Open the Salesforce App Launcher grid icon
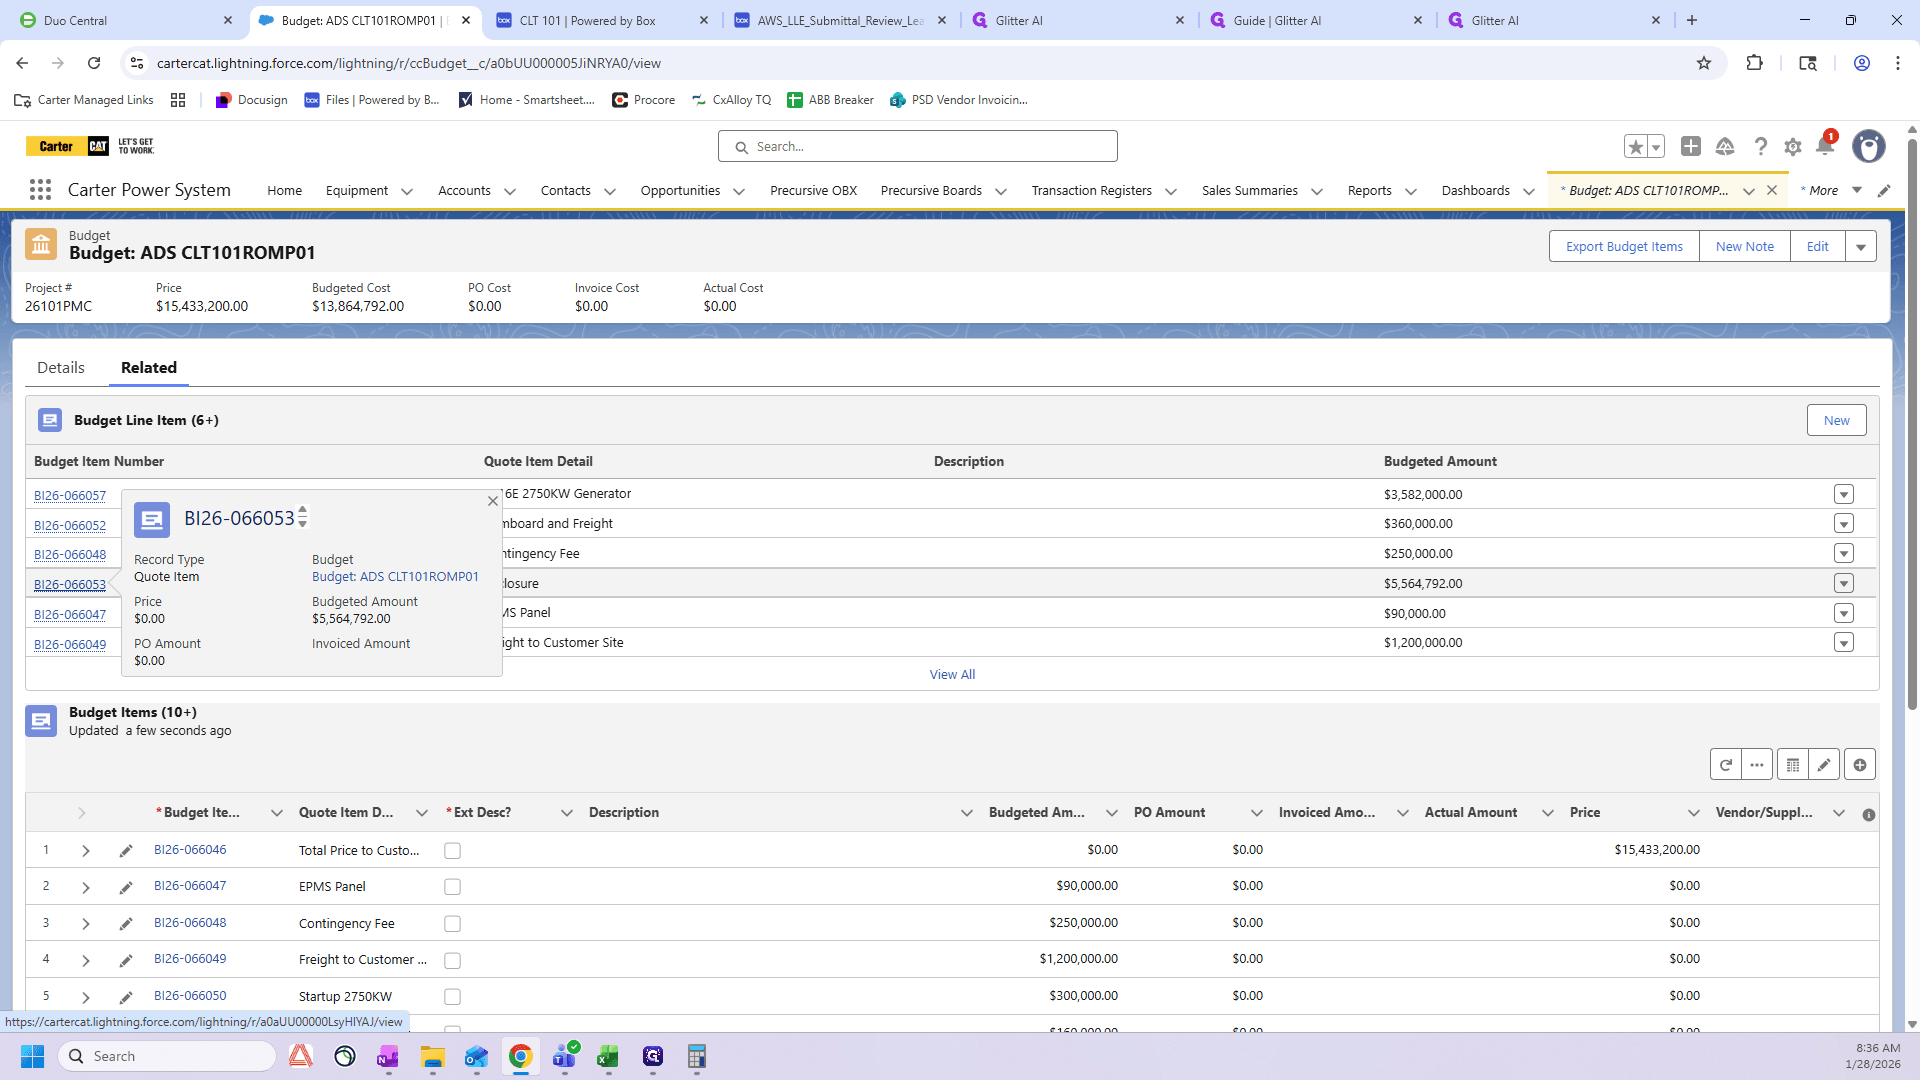 [40, 190]
